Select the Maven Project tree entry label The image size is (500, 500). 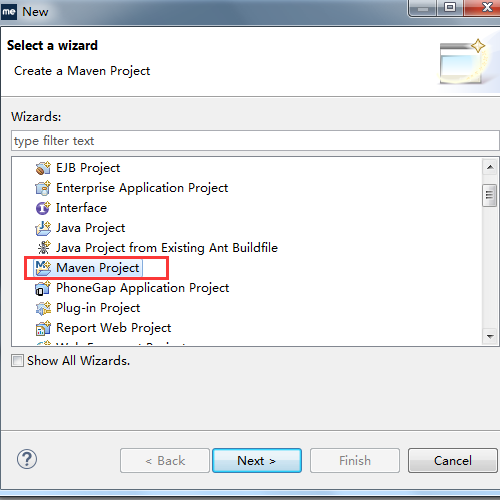[98, 268]
